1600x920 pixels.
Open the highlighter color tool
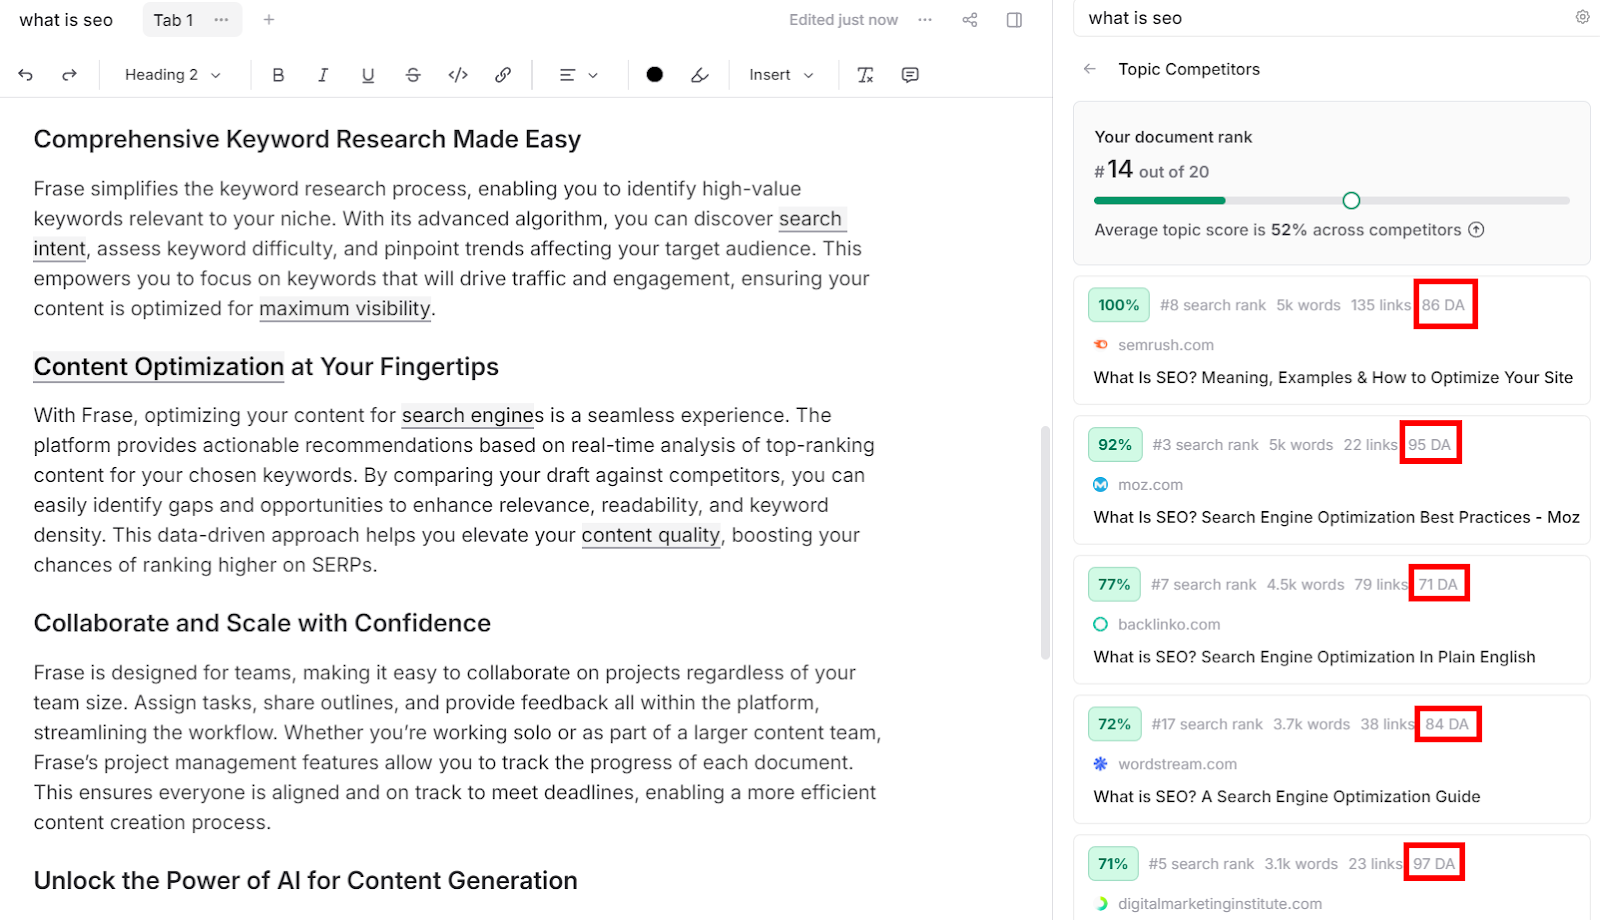pyautogui.click(x=700, y=75)
